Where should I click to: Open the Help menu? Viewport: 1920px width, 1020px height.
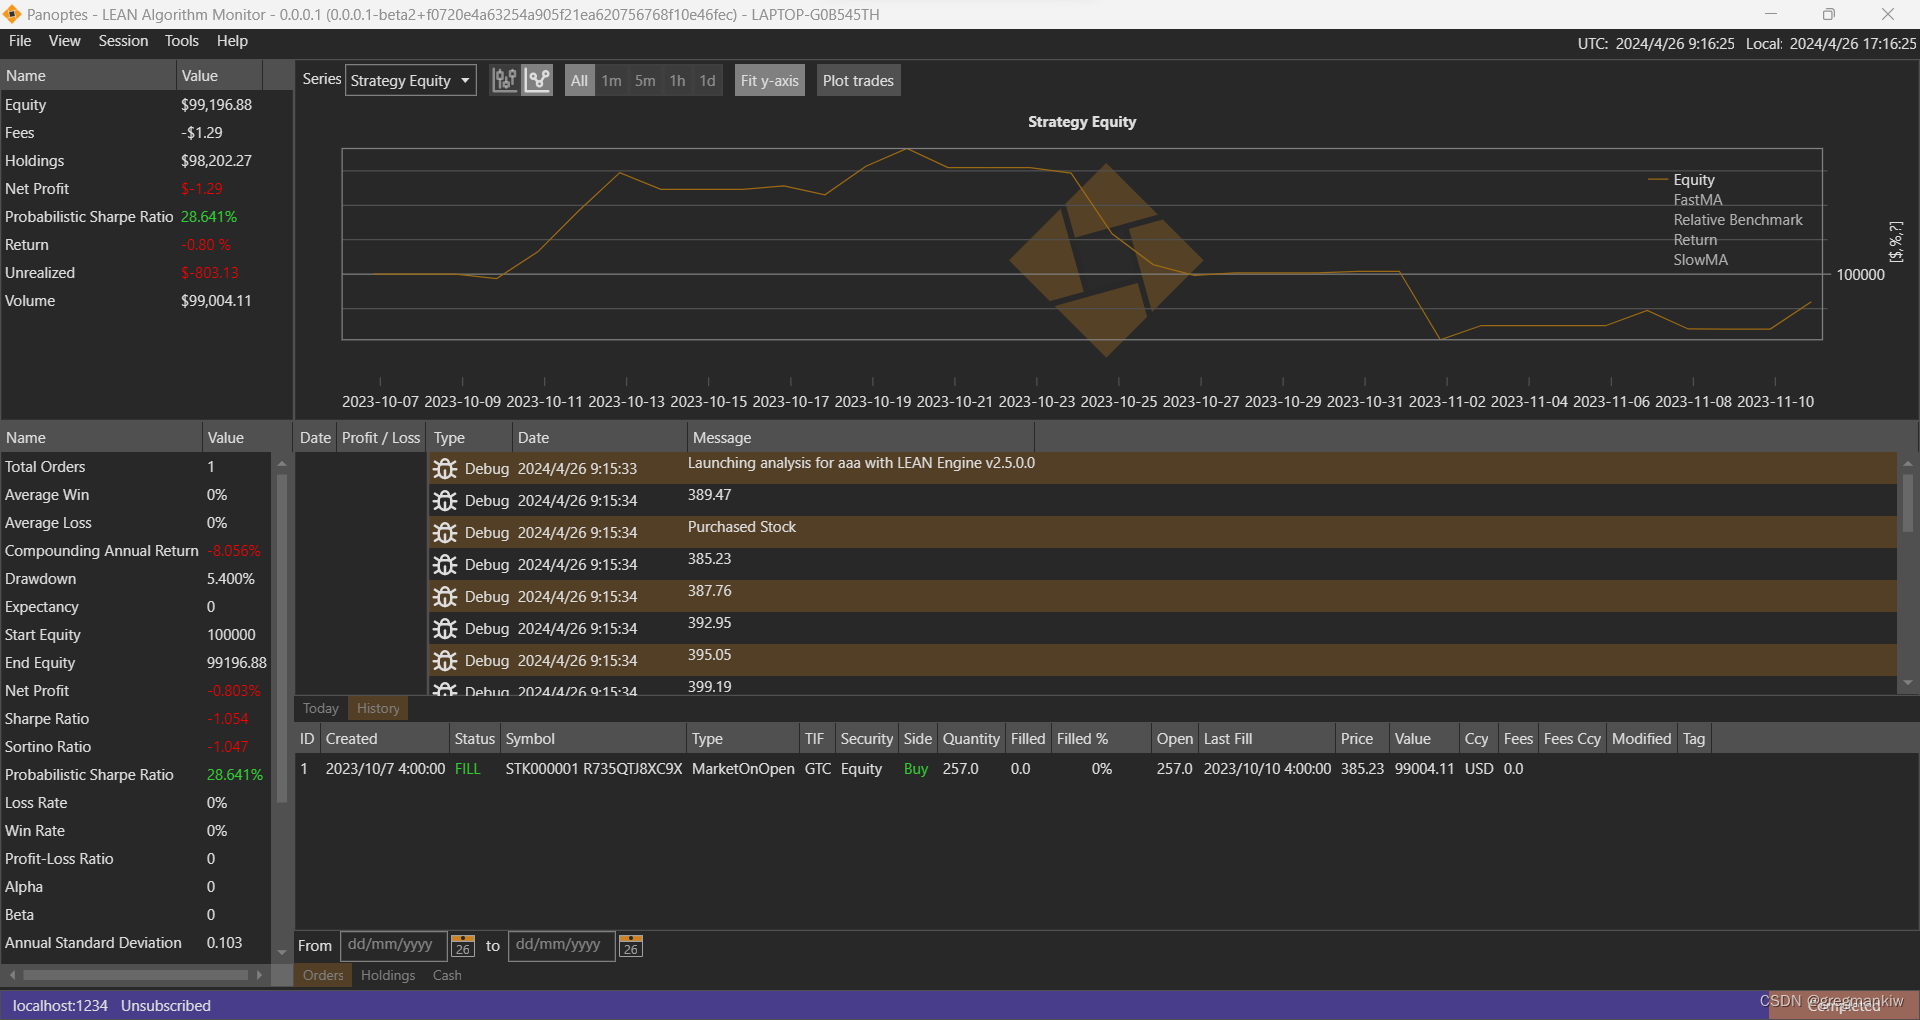pos(232,41)
